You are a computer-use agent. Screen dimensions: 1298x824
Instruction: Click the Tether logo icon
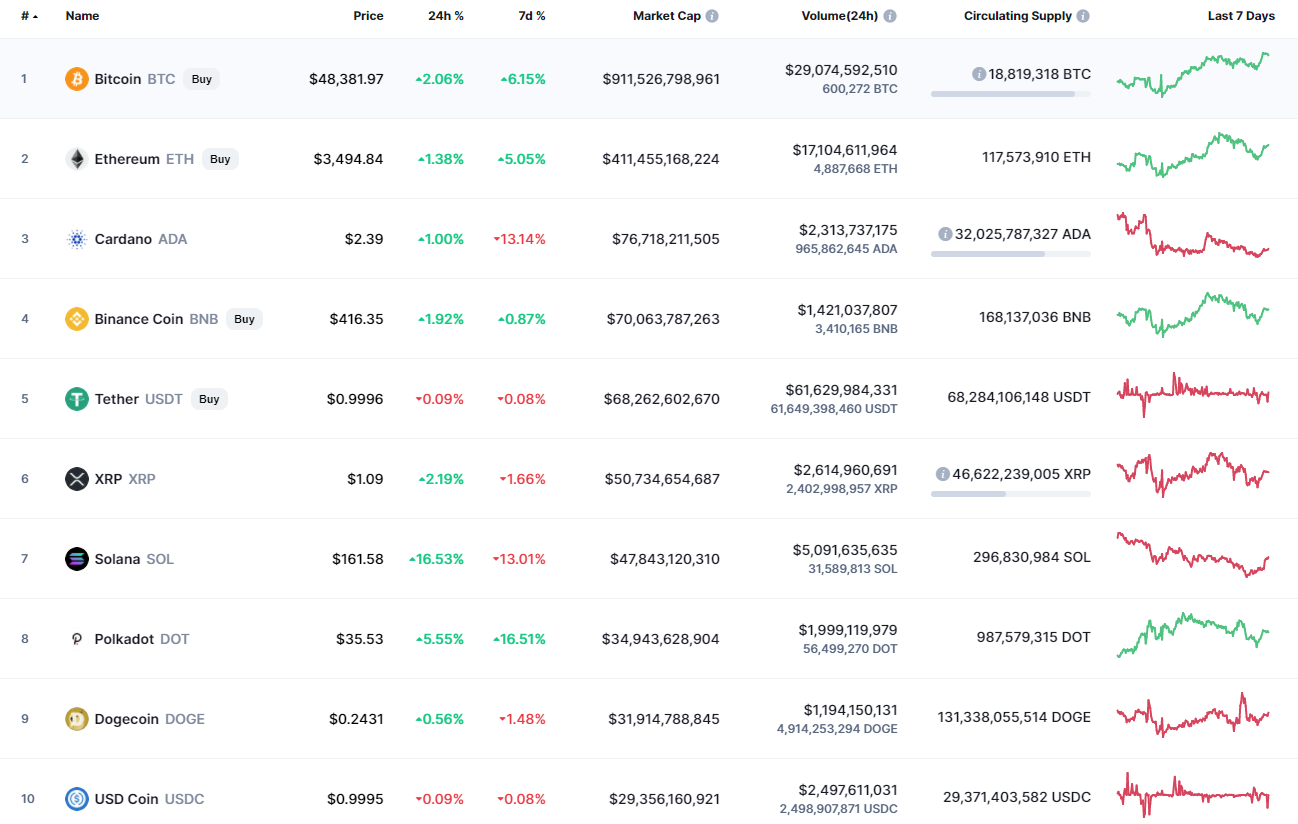tap(77, 399)
